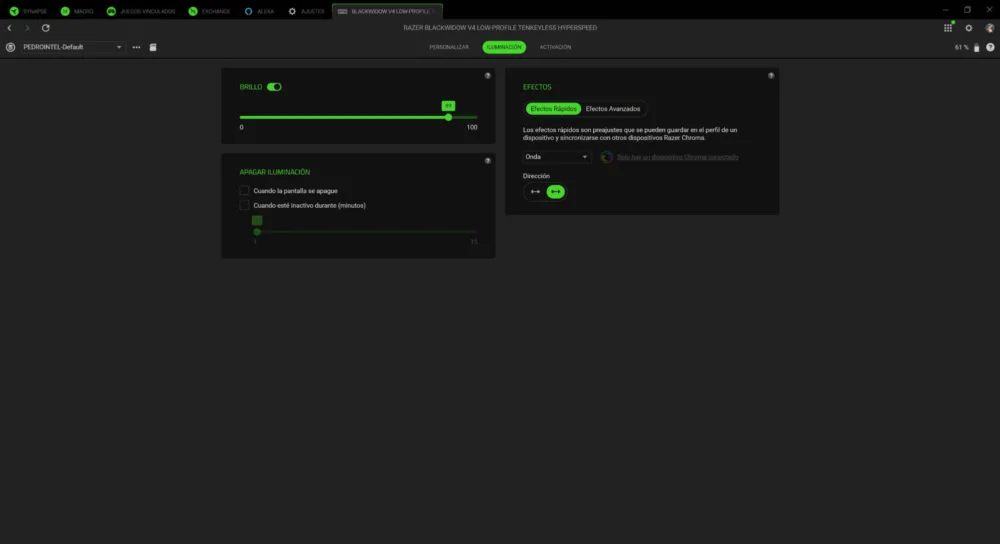1000x544 pixels.
Task: Open the profile three-dots options menu
Action: 136,47
